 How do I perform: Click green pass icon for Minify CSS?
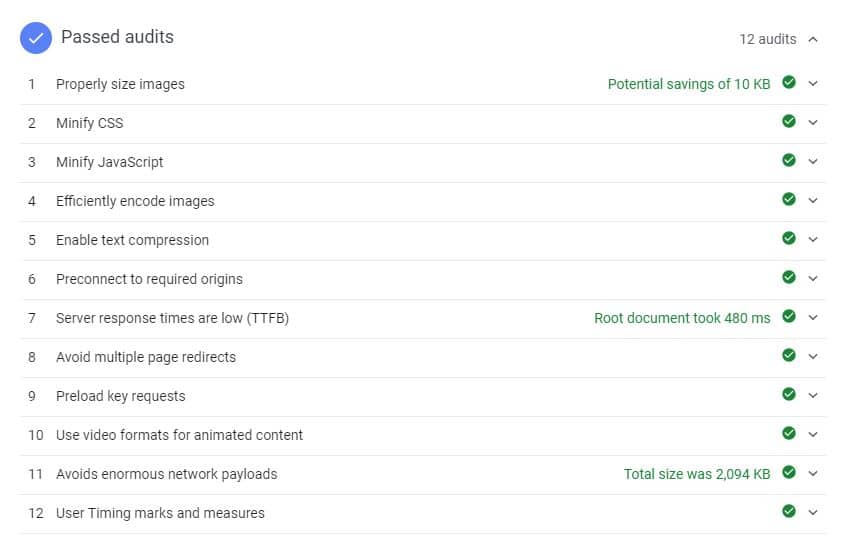[x=789, y=121]
